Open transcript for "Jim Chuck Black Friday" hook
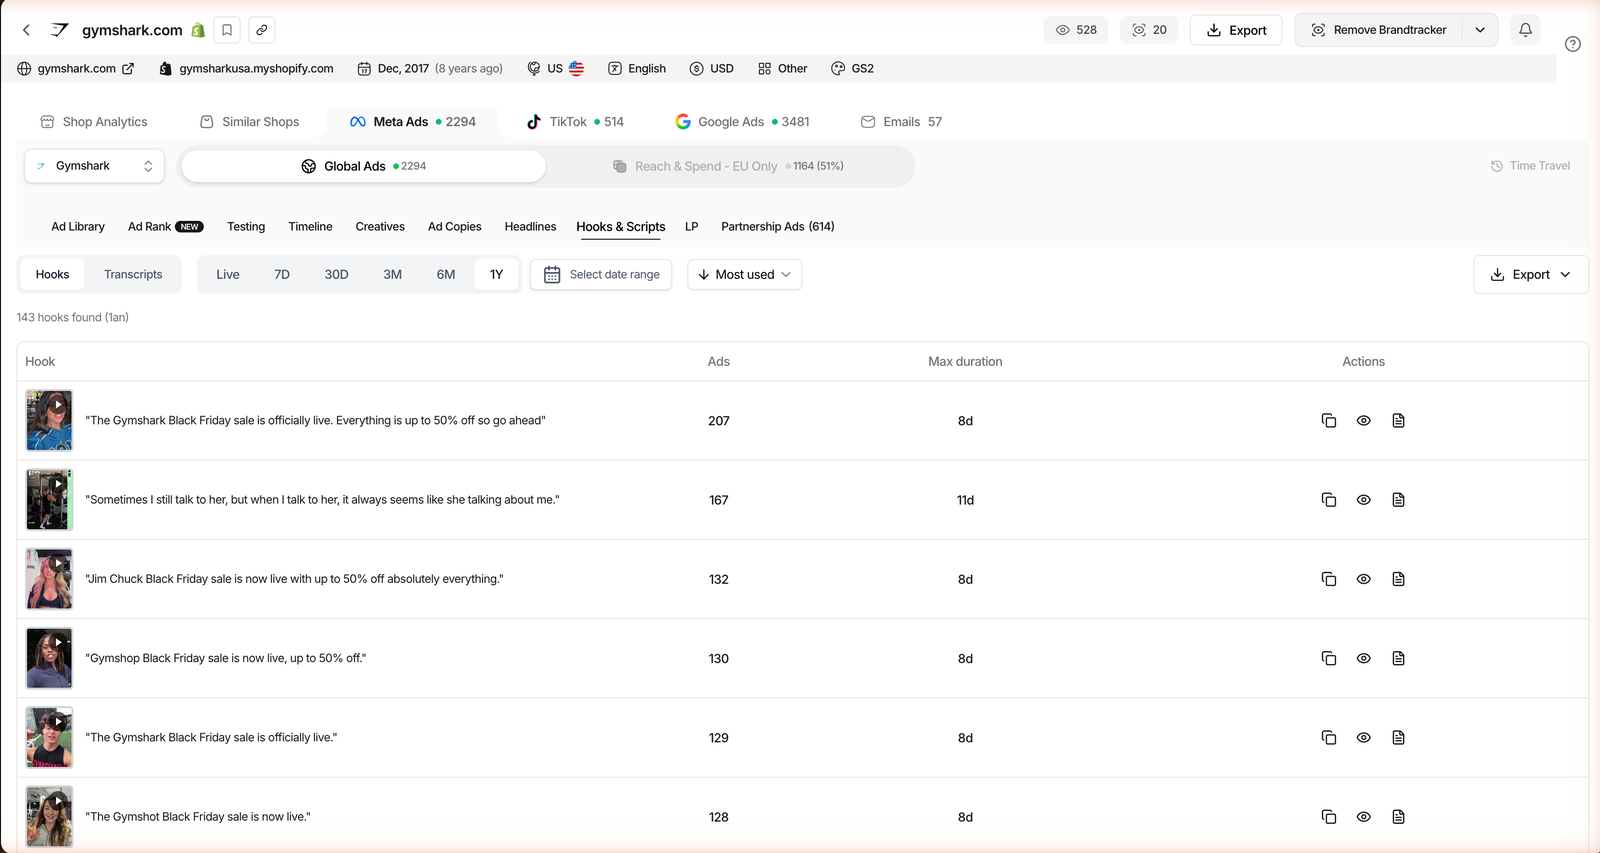 1398,579
